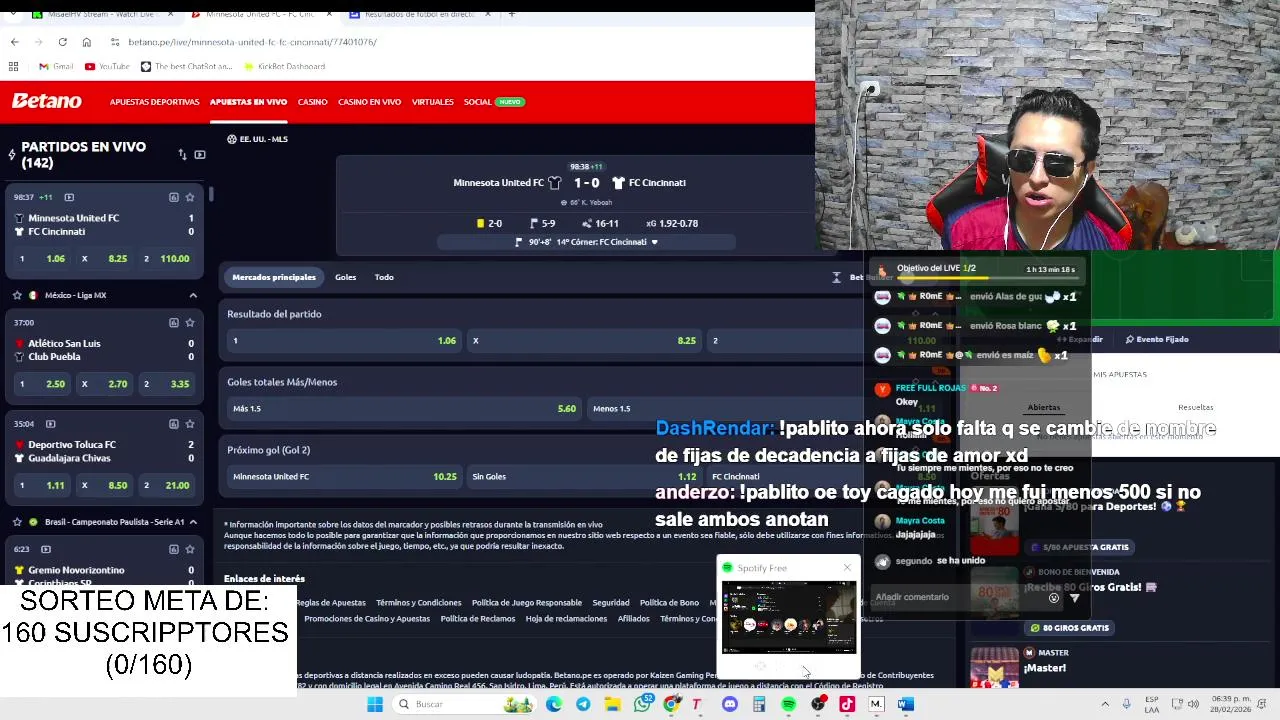
Task: Pick Minnesota win at 1.06 in Resultado del partido
Action: coord(344,341)
